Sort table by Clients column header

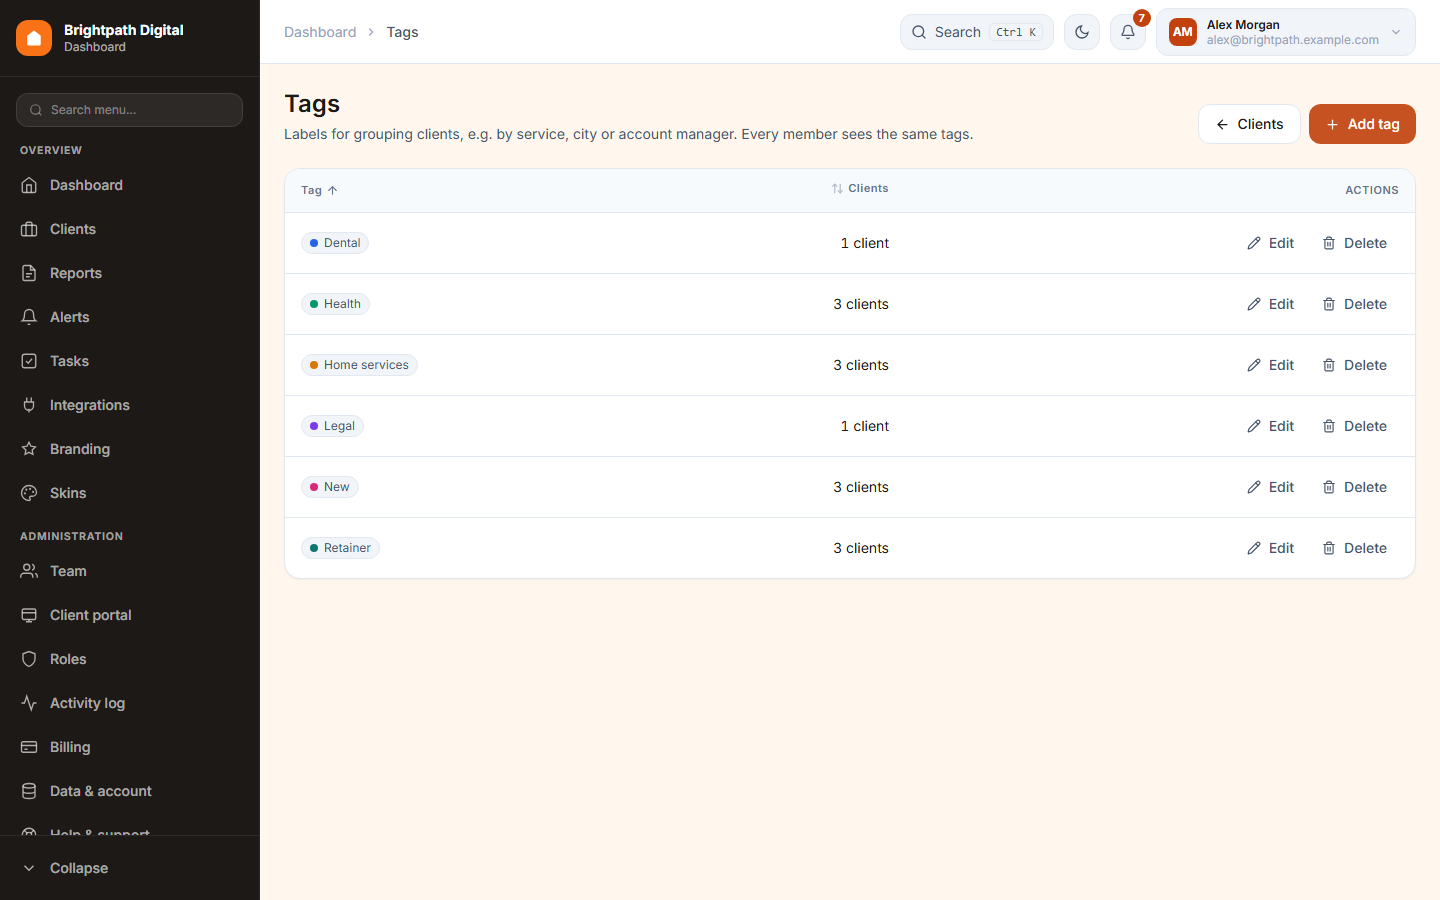860,188
